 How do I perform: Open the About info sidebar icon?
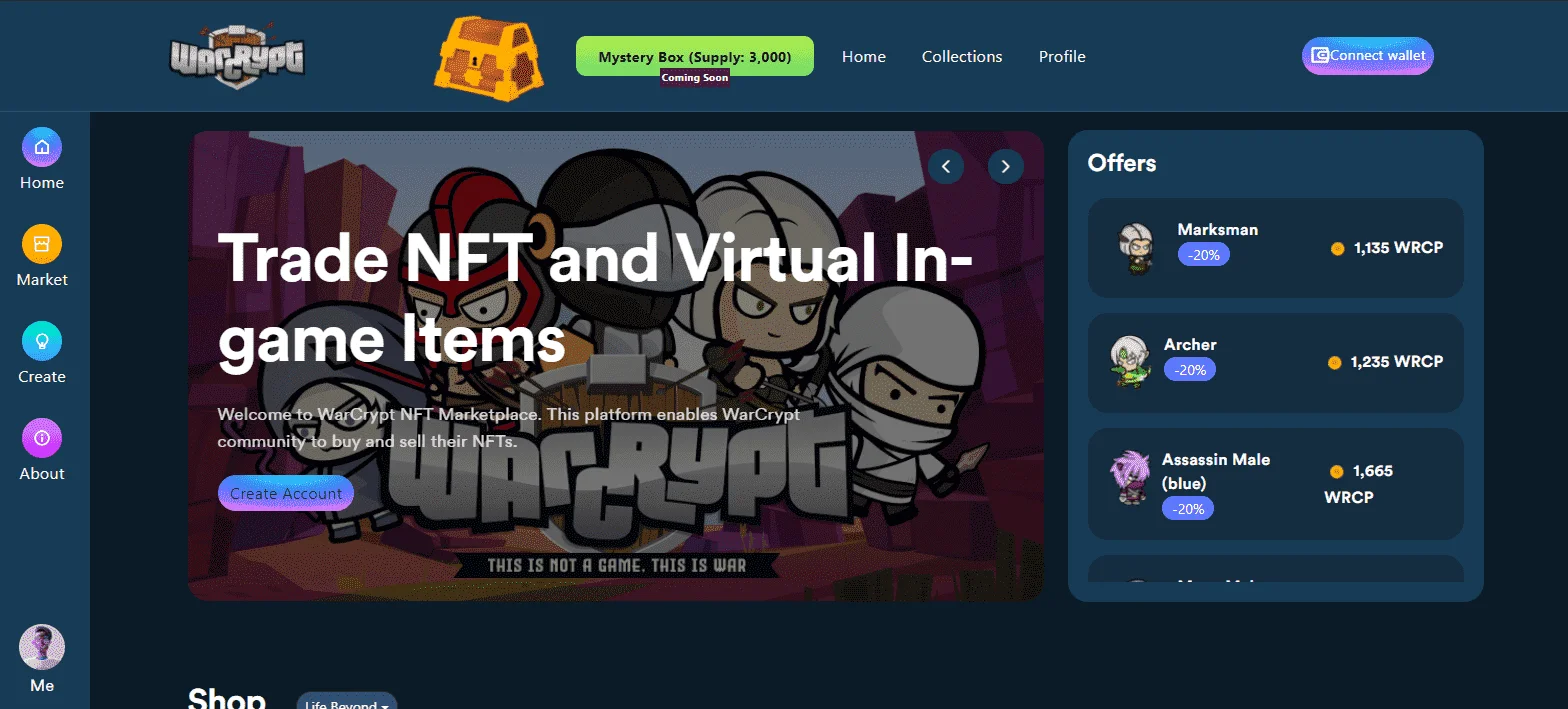point(42,438)
